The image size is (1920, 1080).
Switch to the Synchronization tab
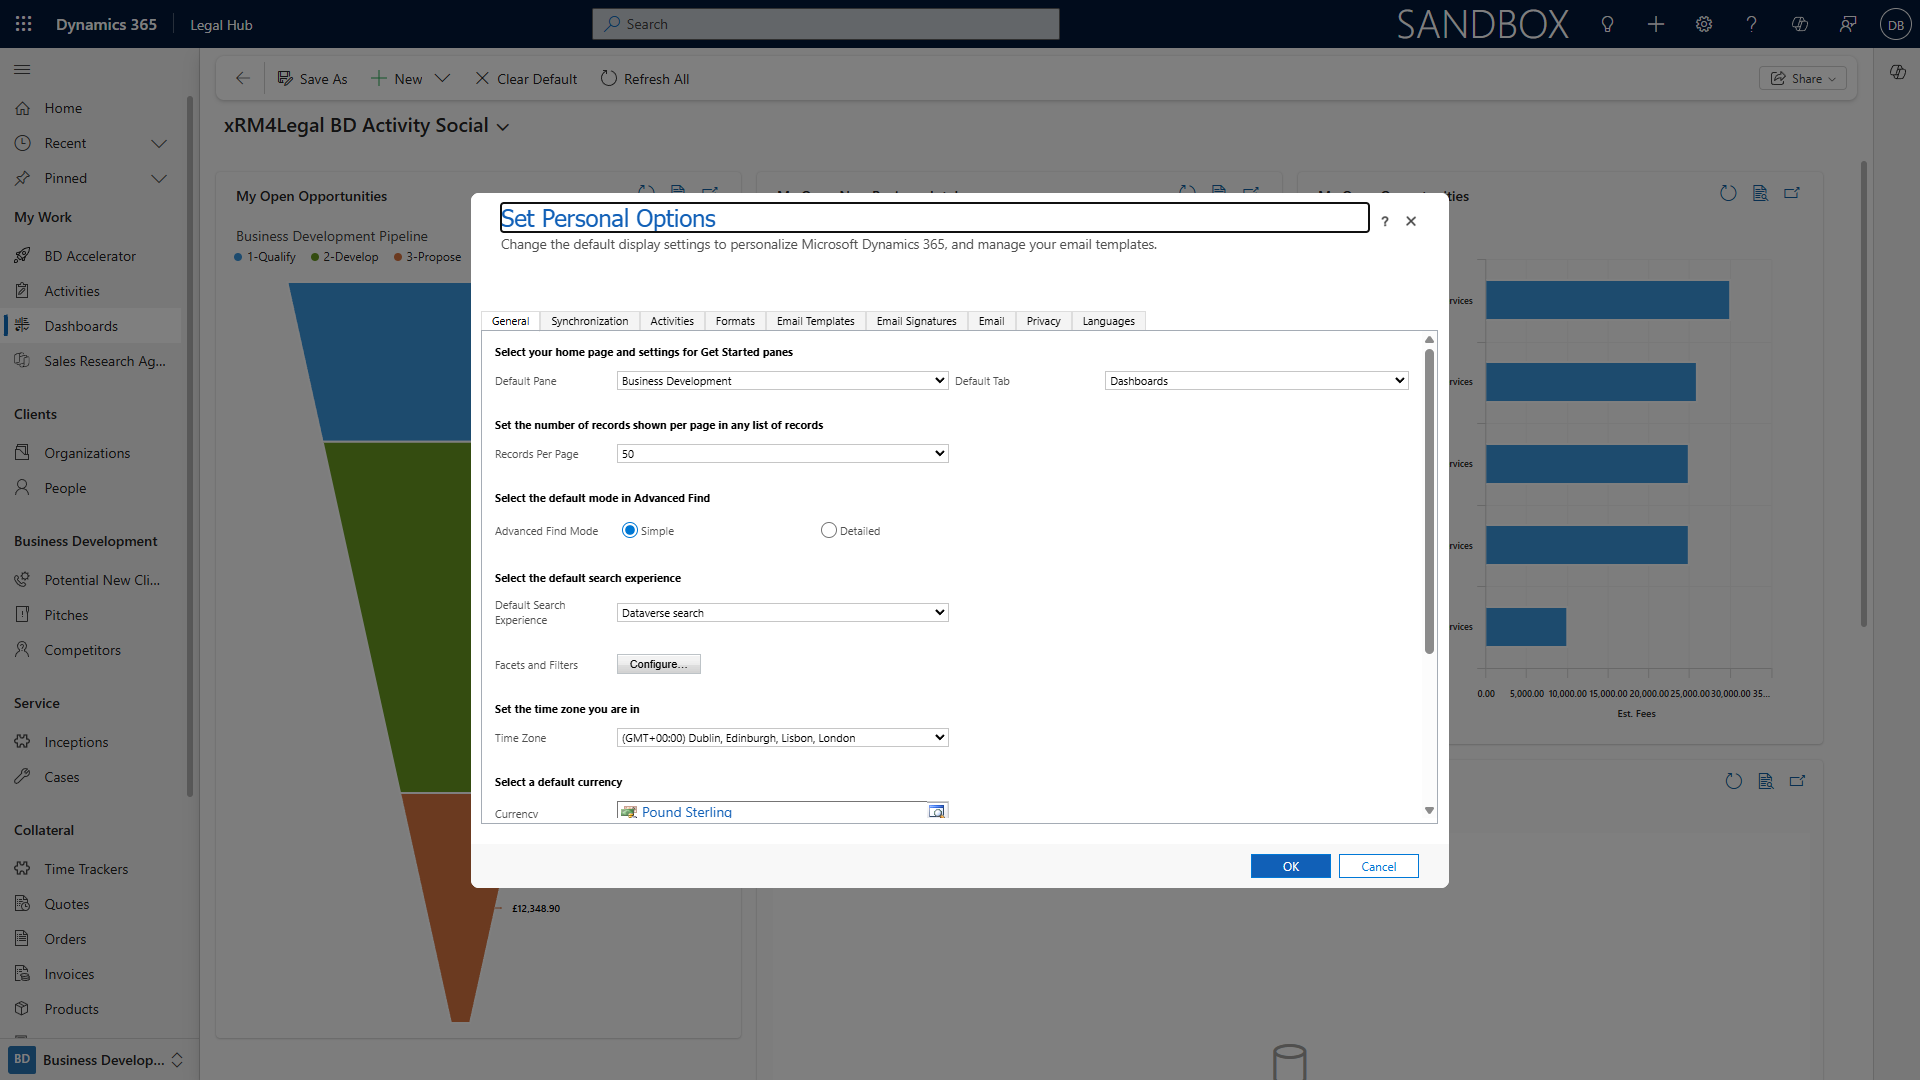[589, 321]
